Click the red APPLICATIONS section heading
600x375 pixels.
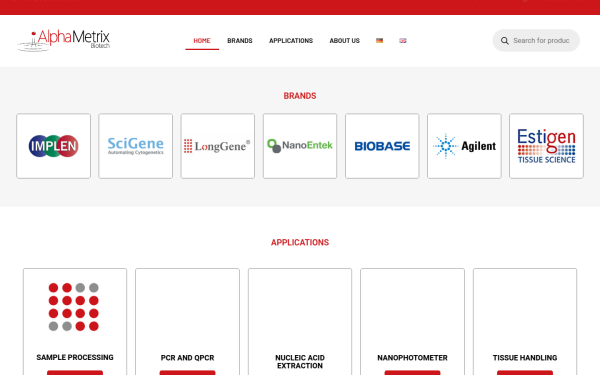(x=300, y=242)
